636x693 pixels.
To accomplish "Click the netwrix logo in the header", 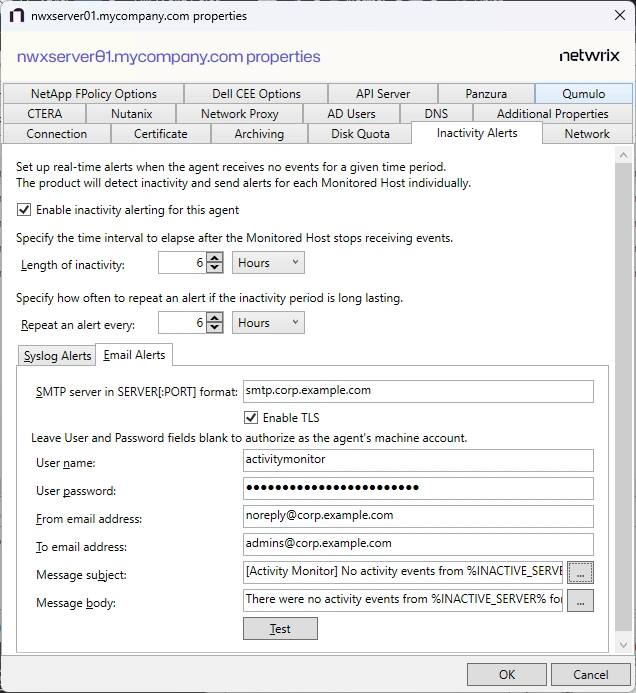I will coord(589,56).
